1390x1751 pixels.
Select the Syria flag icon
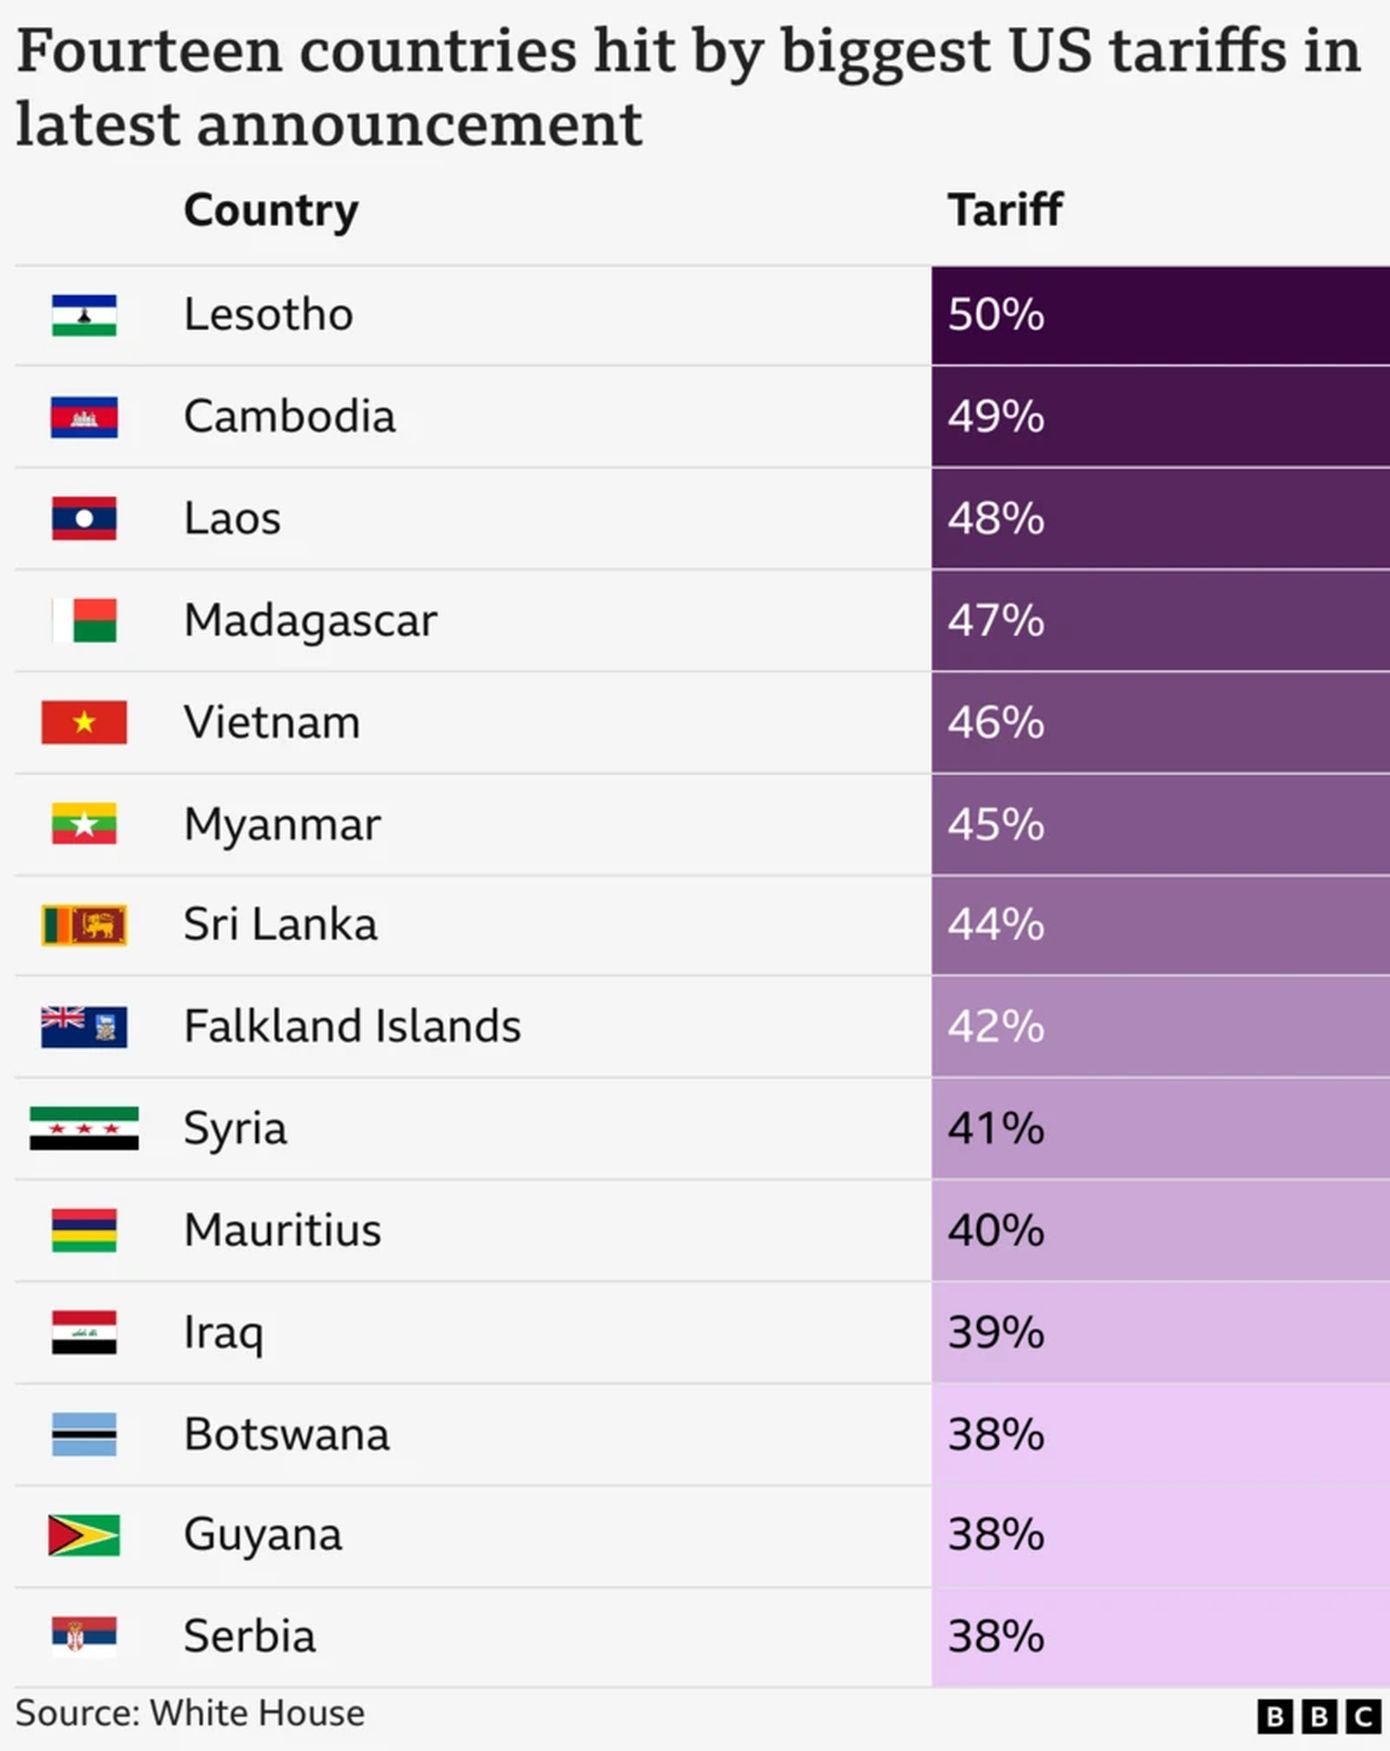point(84,1129)
